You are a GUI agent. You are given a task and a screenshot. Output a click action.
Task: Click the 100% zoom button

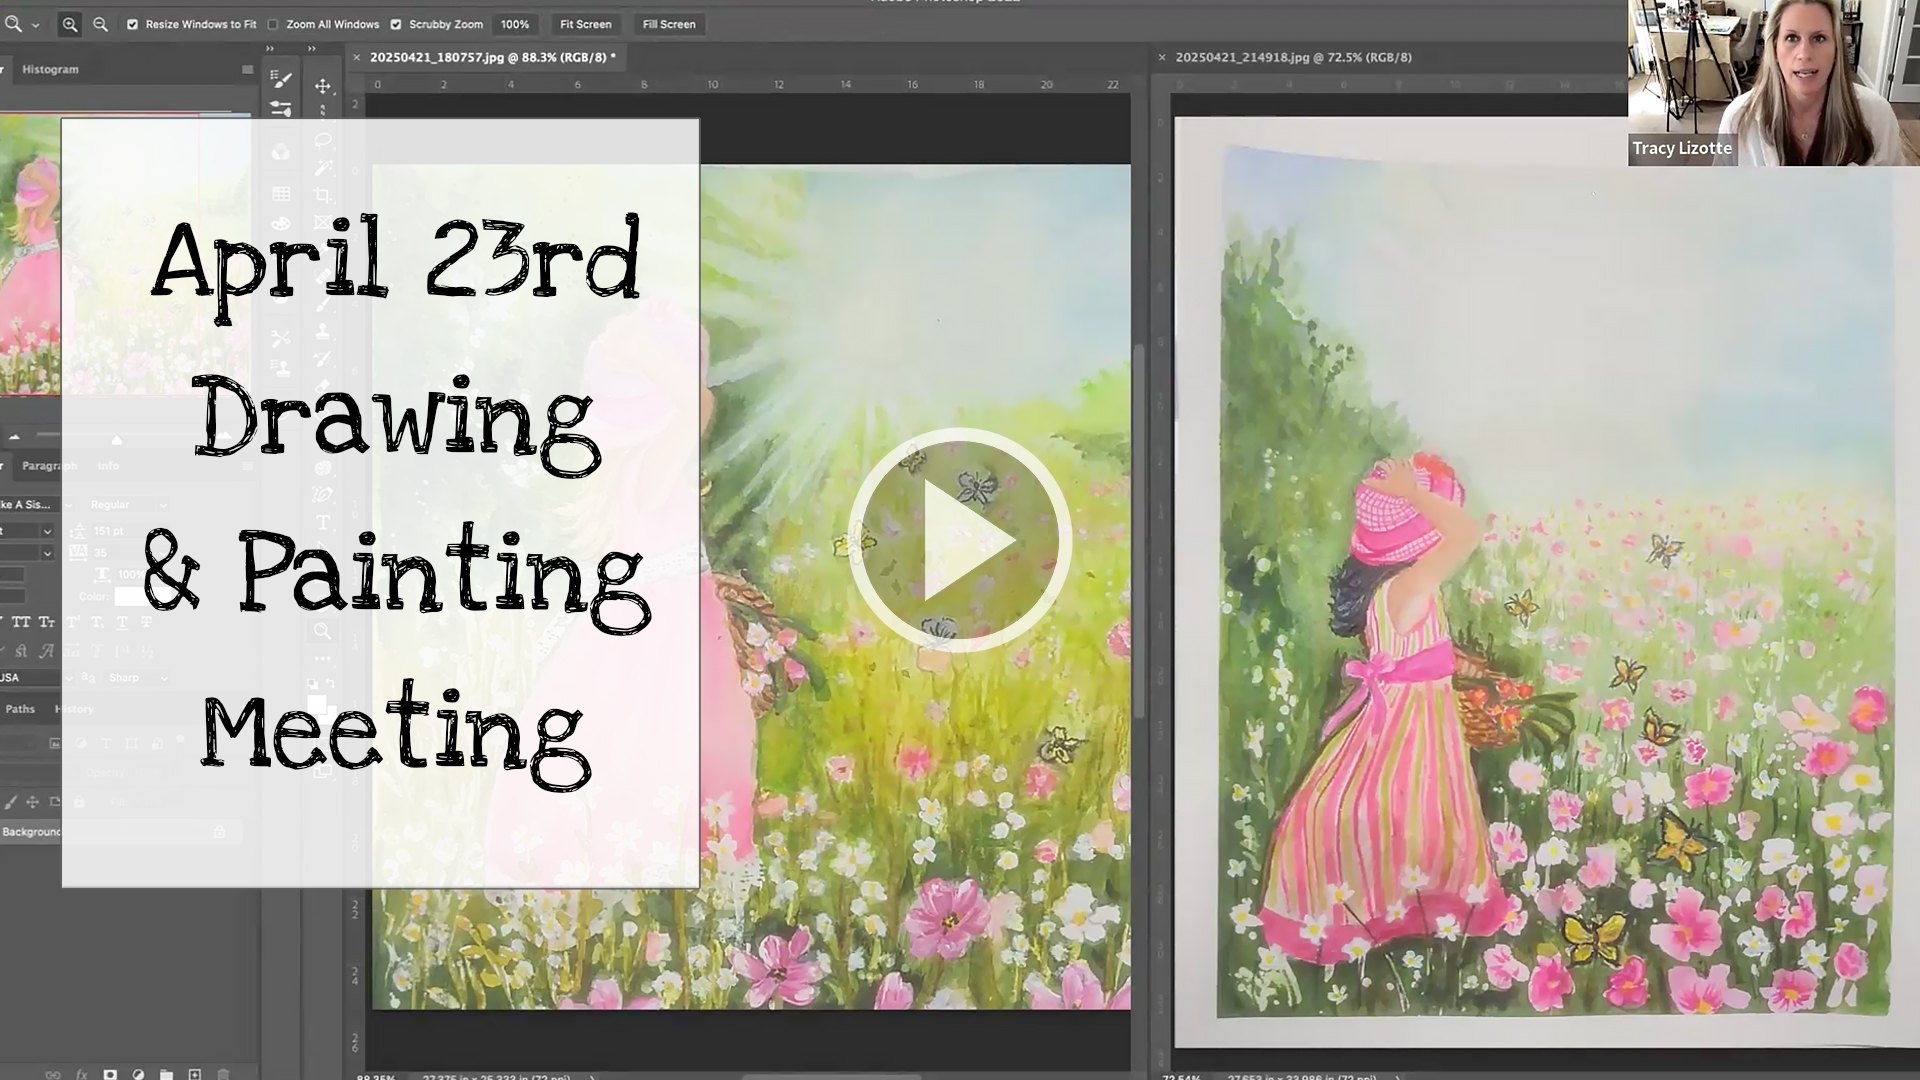click(515, 24)
